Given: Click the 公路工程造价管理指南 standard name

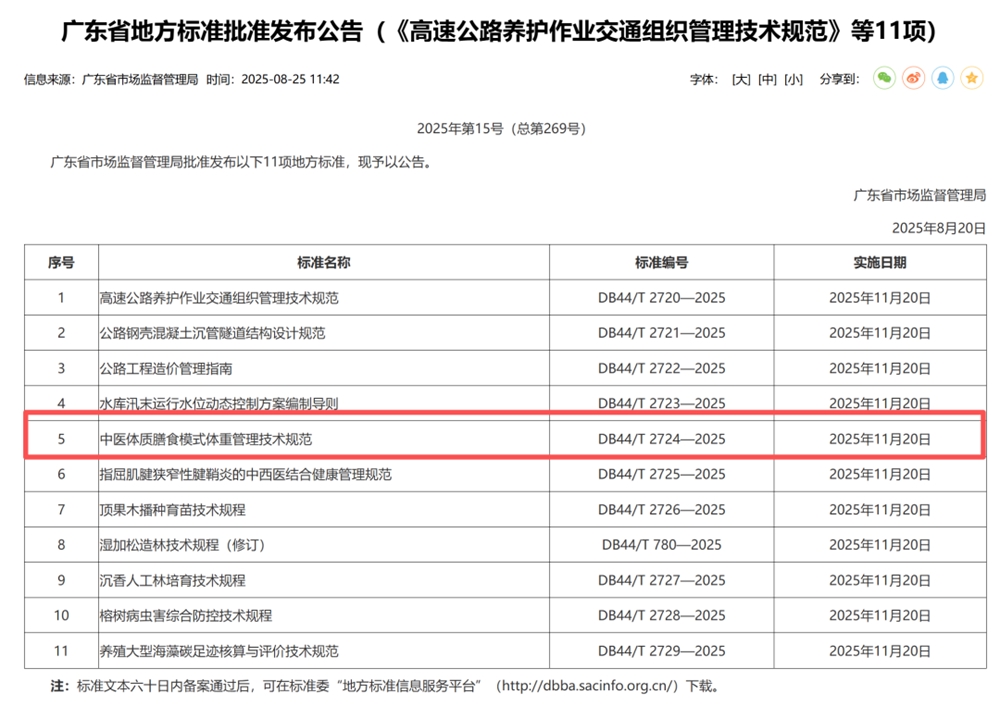Looking at the screenshot, I should (x=166, y=368).
